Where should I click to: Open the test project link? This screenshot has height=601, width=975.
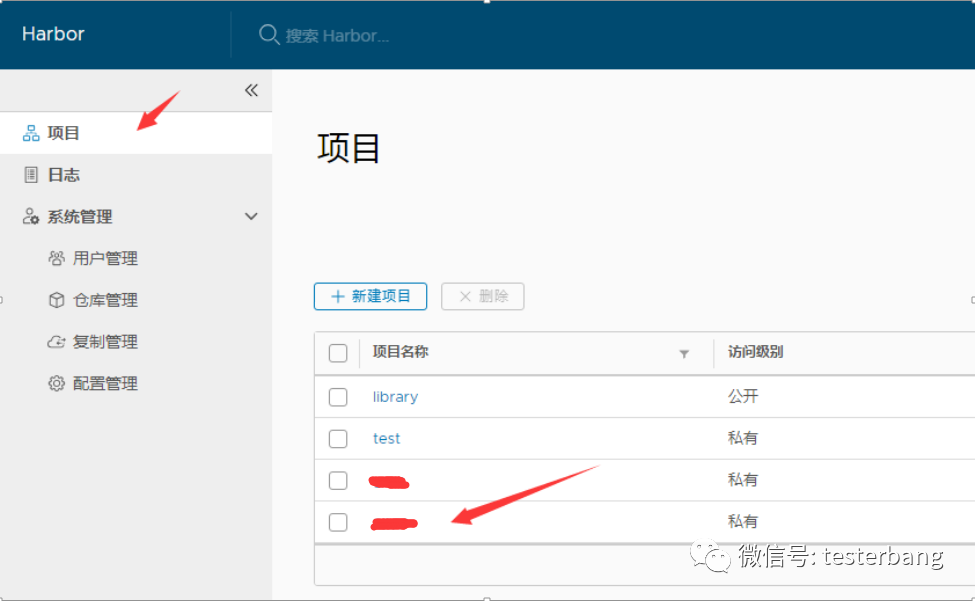tap(386, 438)
